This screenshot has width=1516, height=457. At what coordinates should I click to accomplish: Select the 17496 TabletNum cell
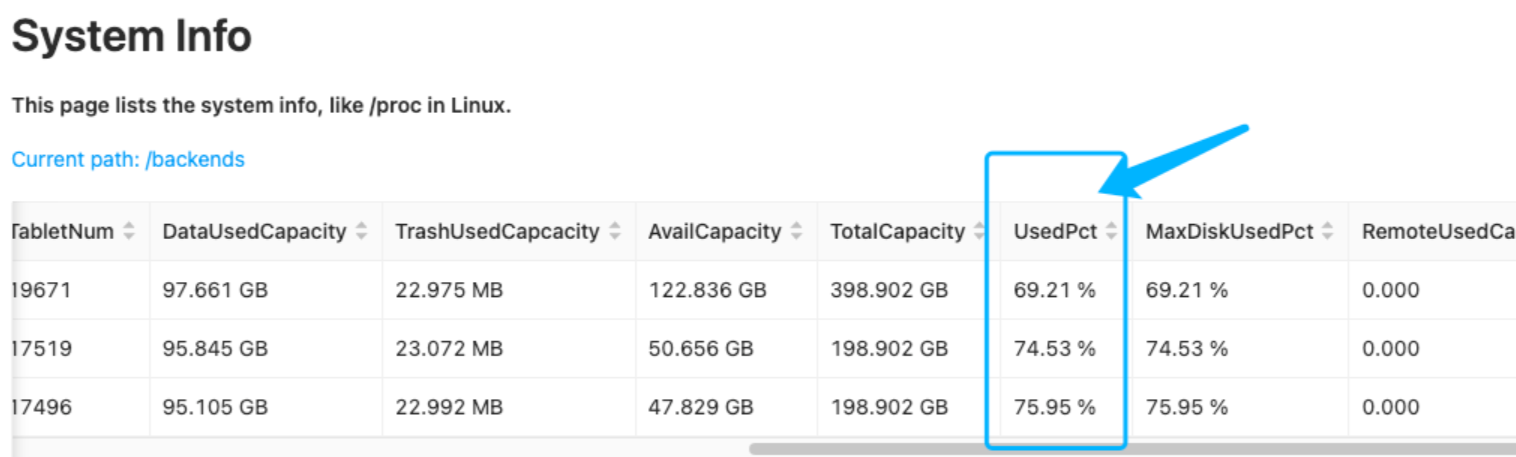coord(36,407)
